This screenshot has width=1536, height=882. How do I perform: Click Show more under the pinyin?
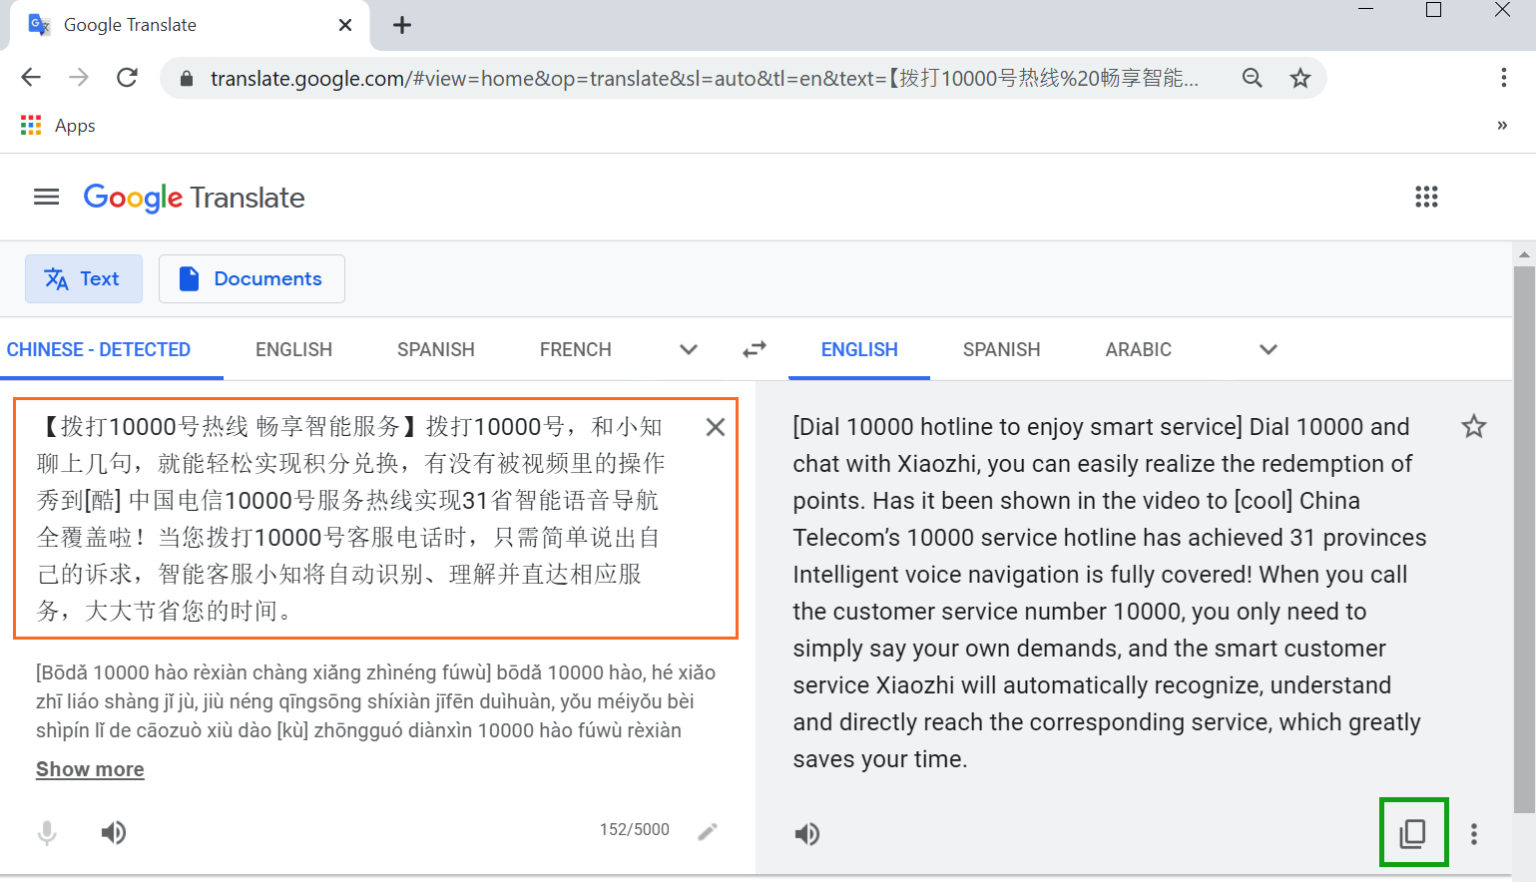click(x=90, y=769)
